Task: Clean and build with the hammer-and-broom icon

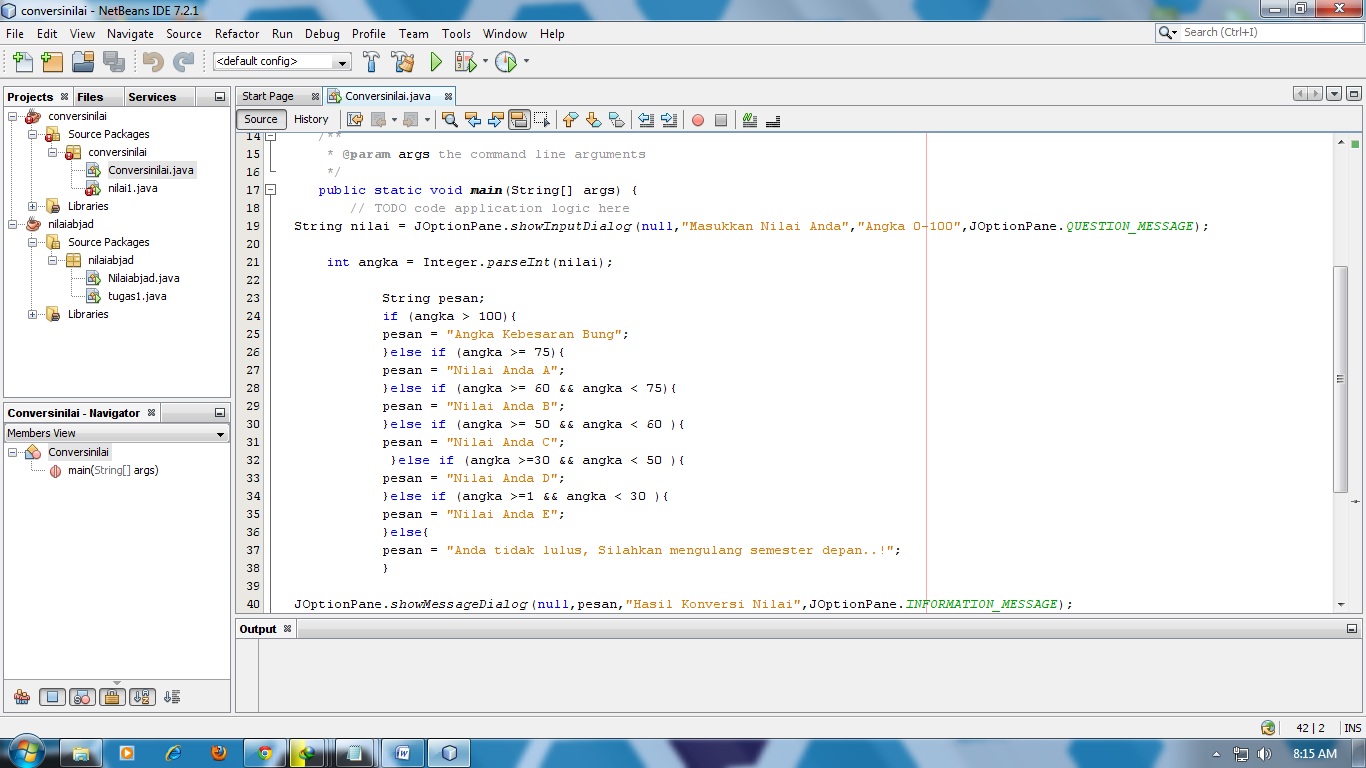Action: coord(402,62)
